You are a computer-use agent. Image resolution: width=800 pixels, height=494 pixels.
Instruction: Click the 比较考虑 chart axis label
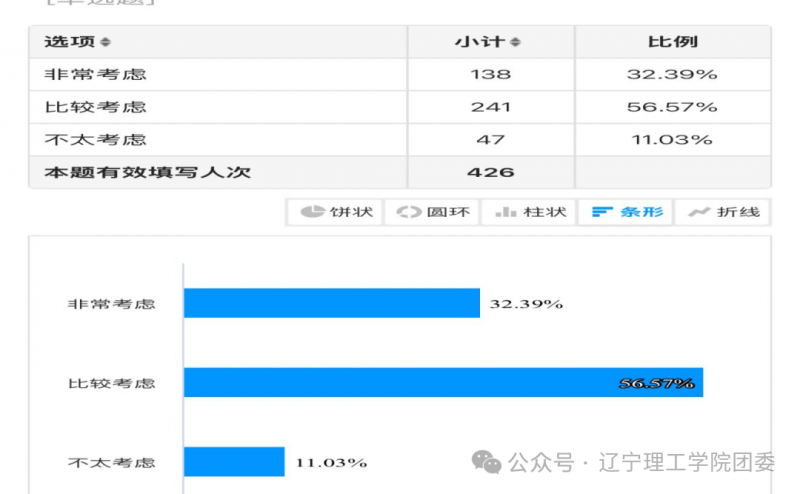point(111,383)
